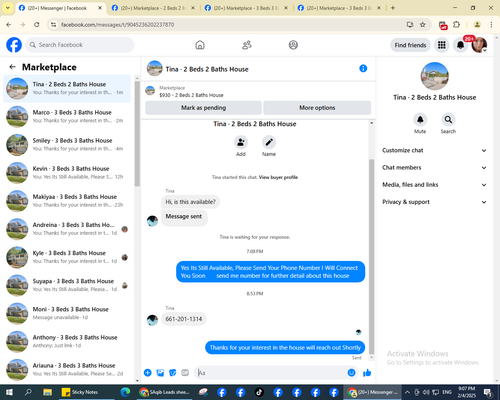The width and height of the screenshot is (500, 400).
Task: Click the 661-201-1314 message bubble
Action: coord(184,319)
